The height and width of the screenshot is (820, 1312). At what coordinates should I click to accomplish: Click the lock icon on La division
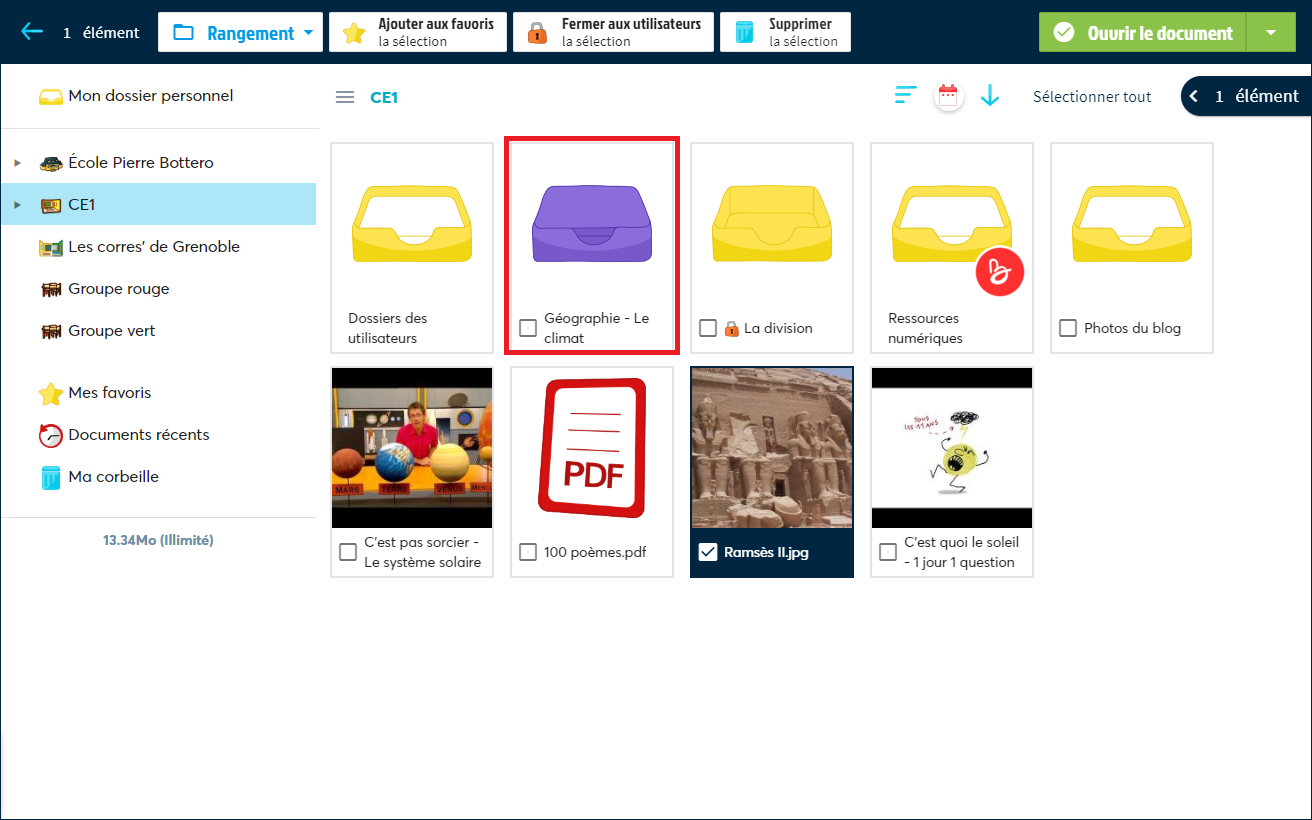(731, 328)
